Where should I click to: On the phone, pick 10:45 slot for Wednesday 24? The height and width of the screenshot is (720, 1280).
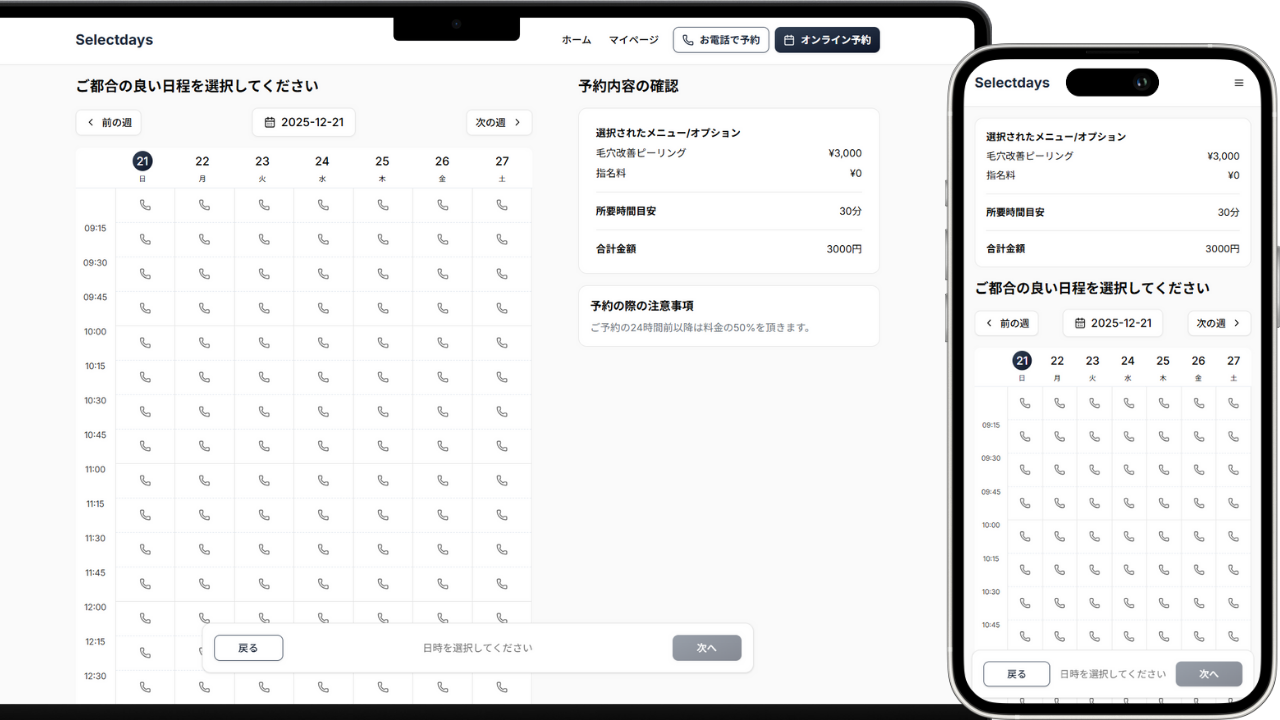click(x=1129, y=636)
